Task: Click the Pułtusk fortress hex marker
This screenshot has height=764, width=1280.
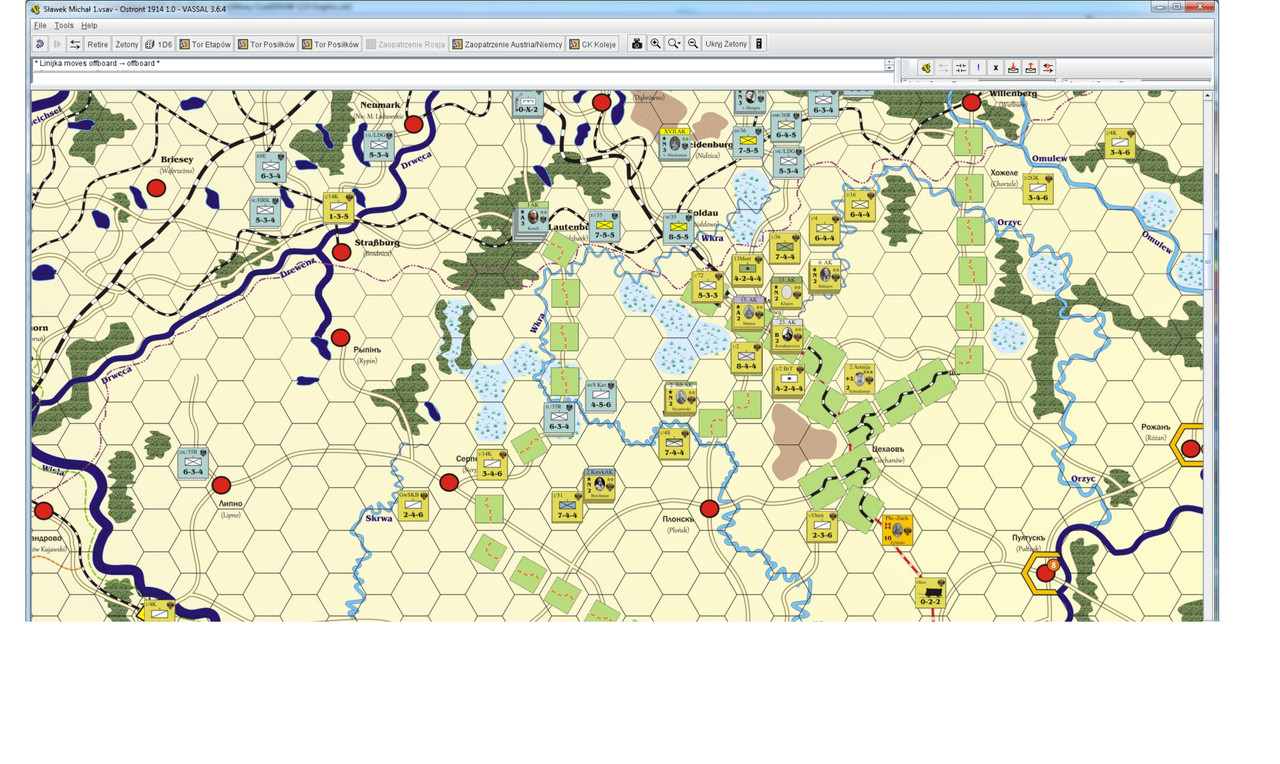Action: click(1046, 573)
